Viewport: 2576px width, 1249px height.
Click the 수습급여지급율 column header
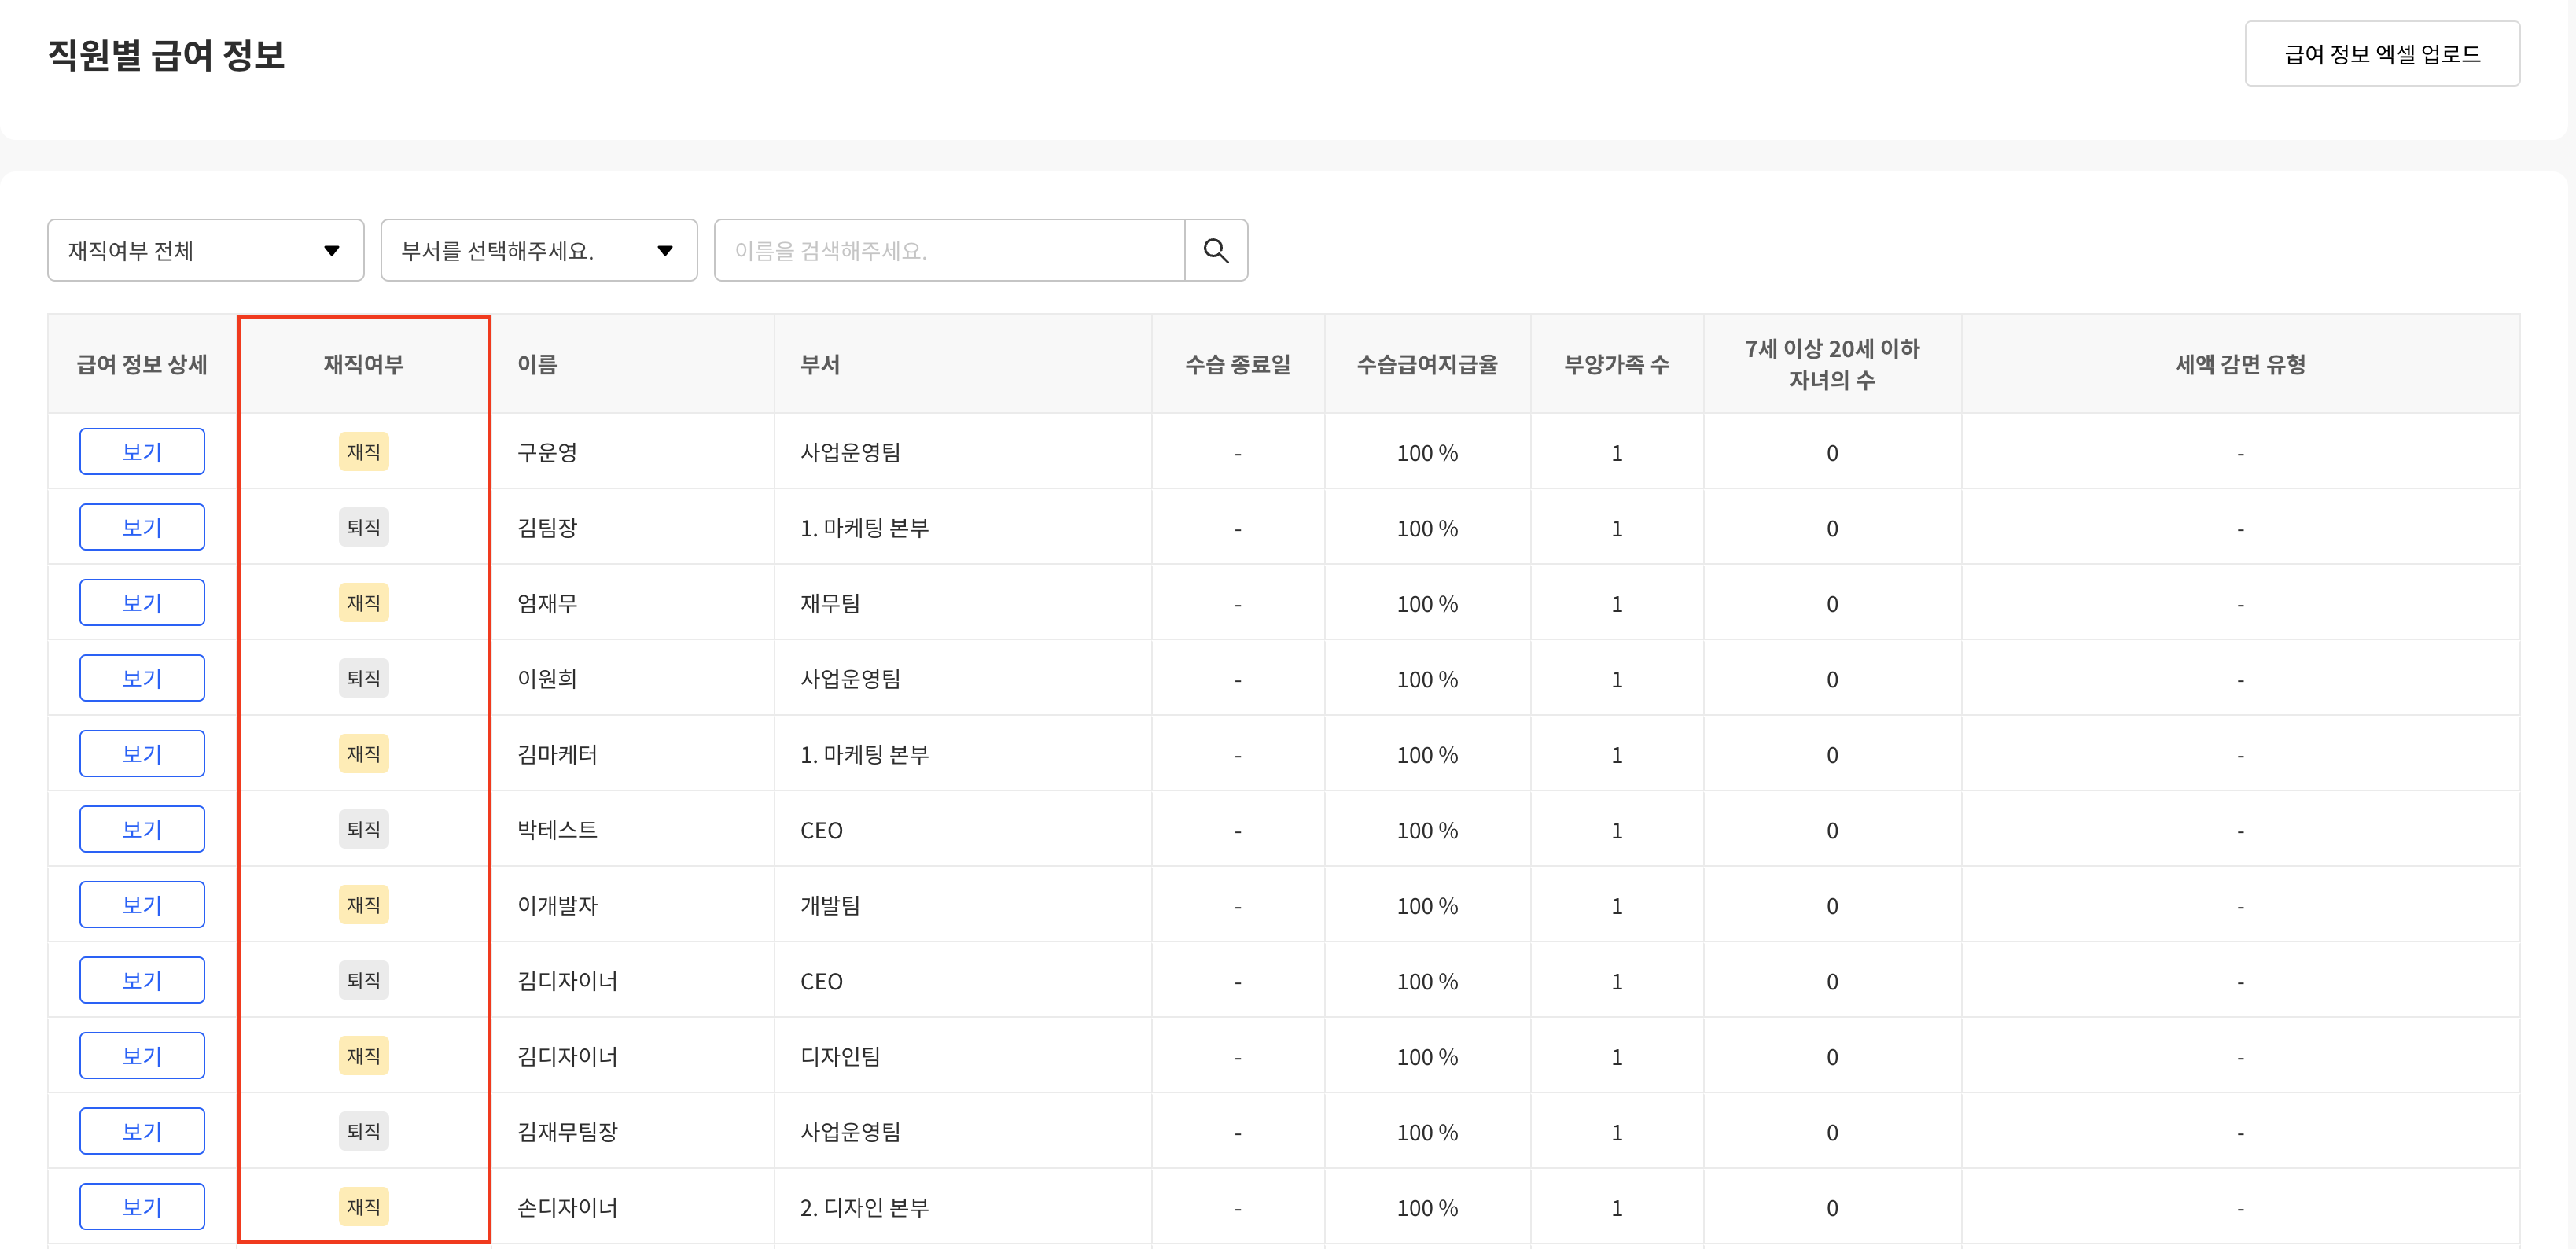click(1427, 365)
